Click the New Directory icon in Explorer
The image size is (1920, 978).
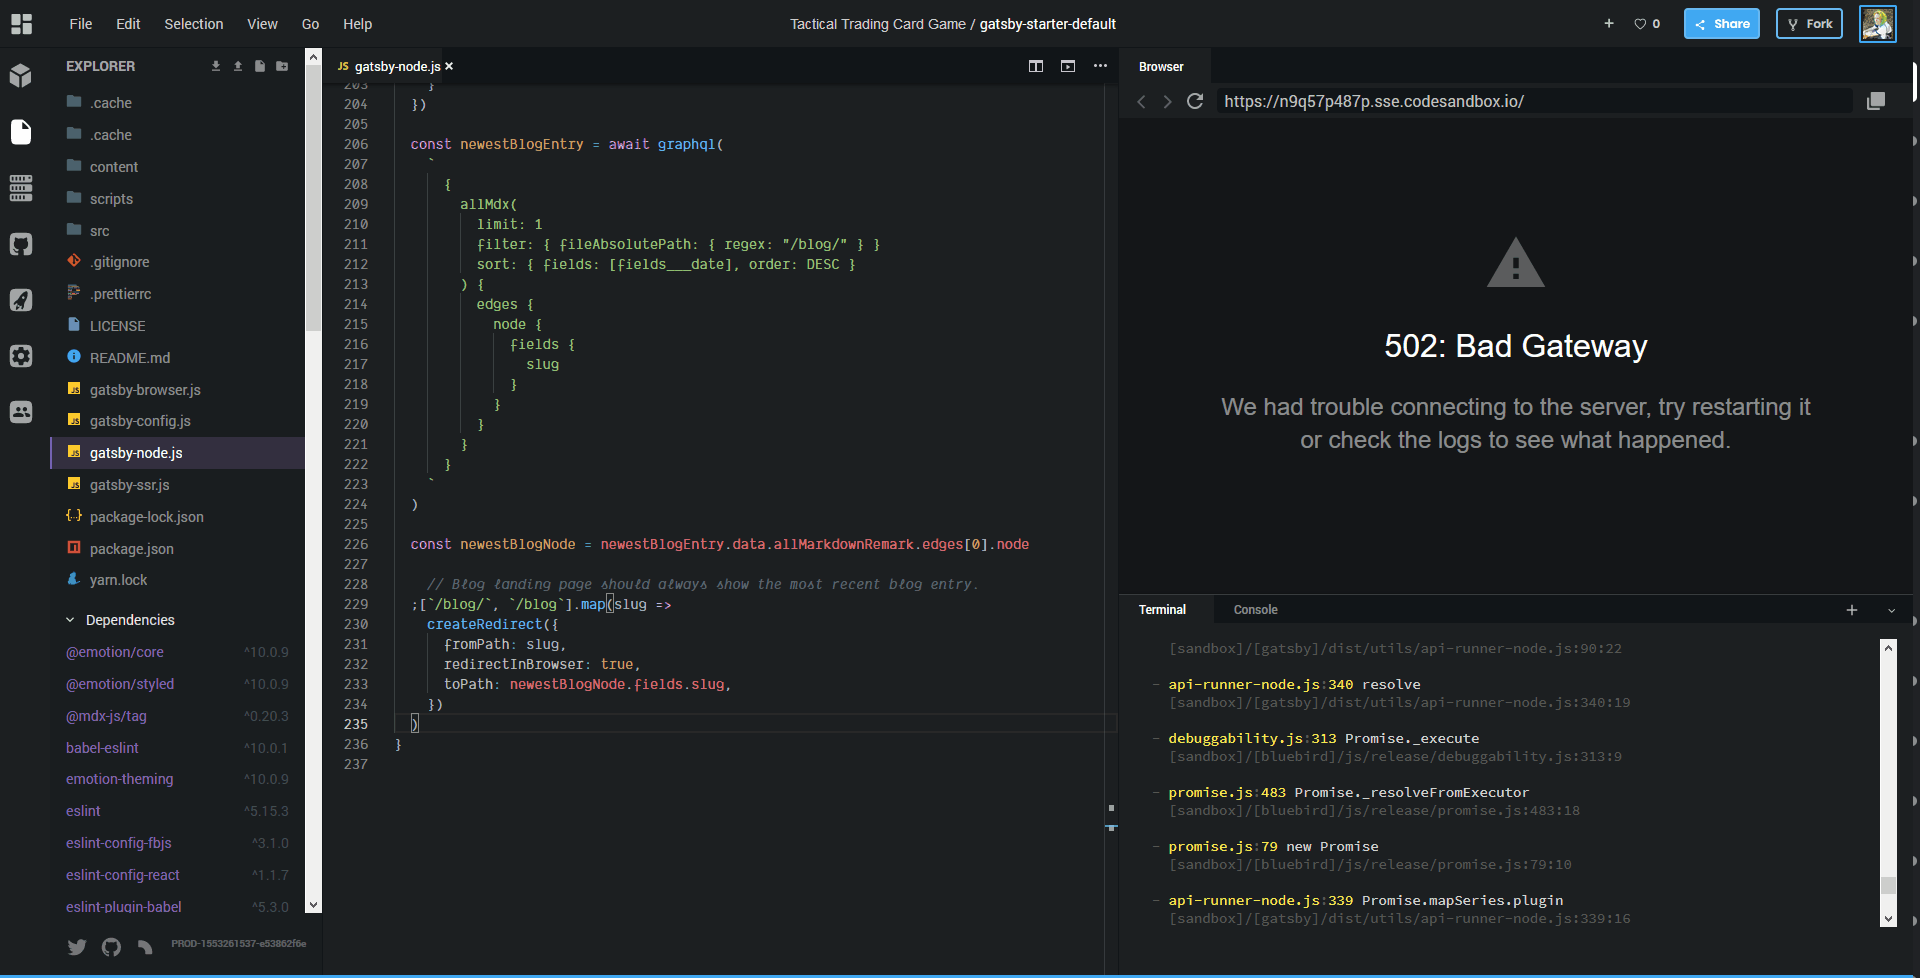click(282, 66)
